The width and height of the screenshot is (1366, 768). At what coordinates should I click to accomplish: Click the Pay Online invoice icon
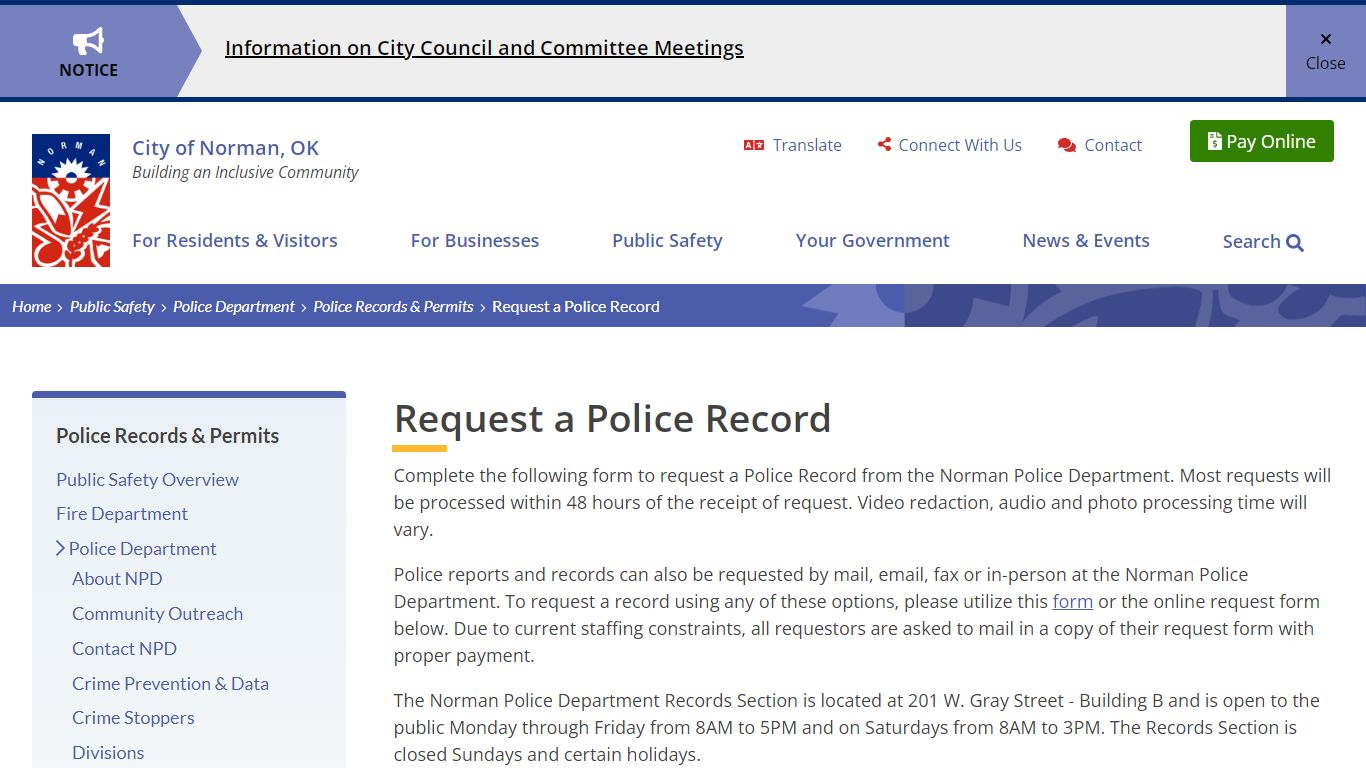[x=1214, y=141]
